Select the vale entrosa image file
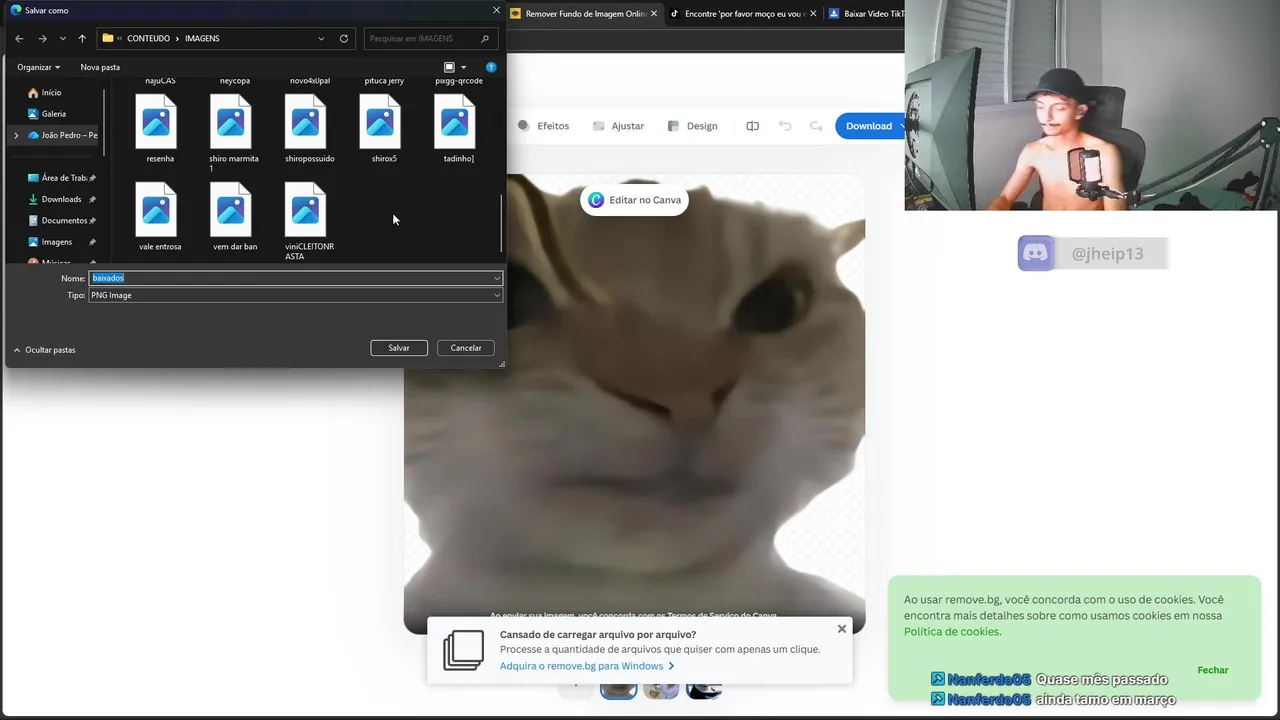1280x720 pixels. pyautogui.click(x=160, y=217)
